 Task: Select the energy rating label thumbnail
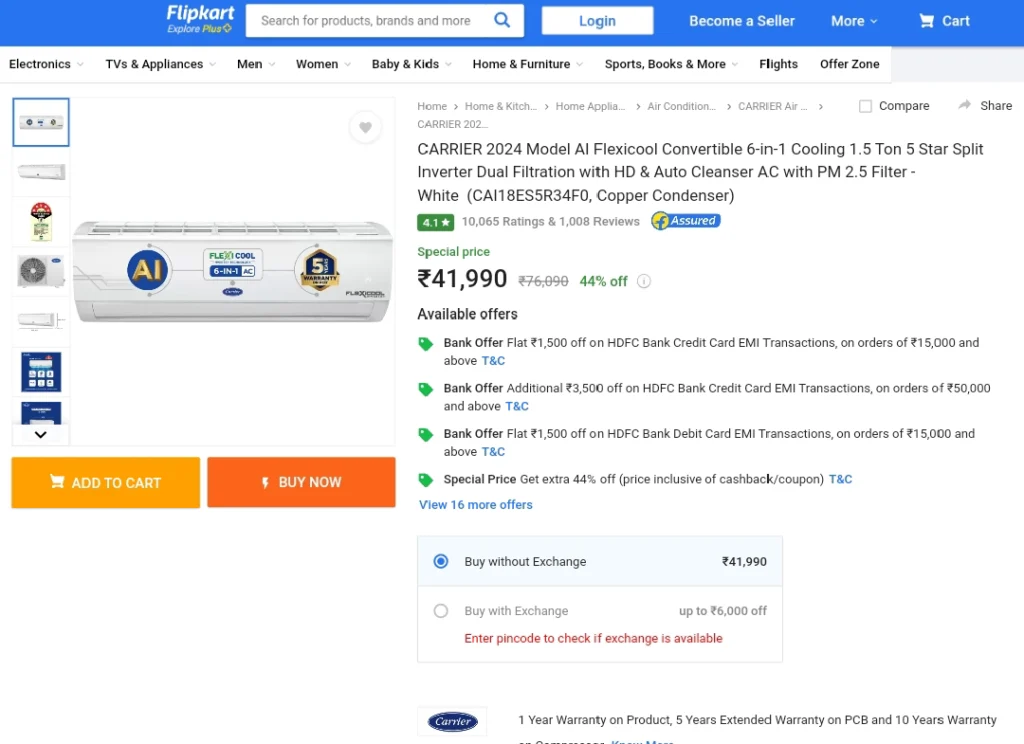click(x=40, y=221)
